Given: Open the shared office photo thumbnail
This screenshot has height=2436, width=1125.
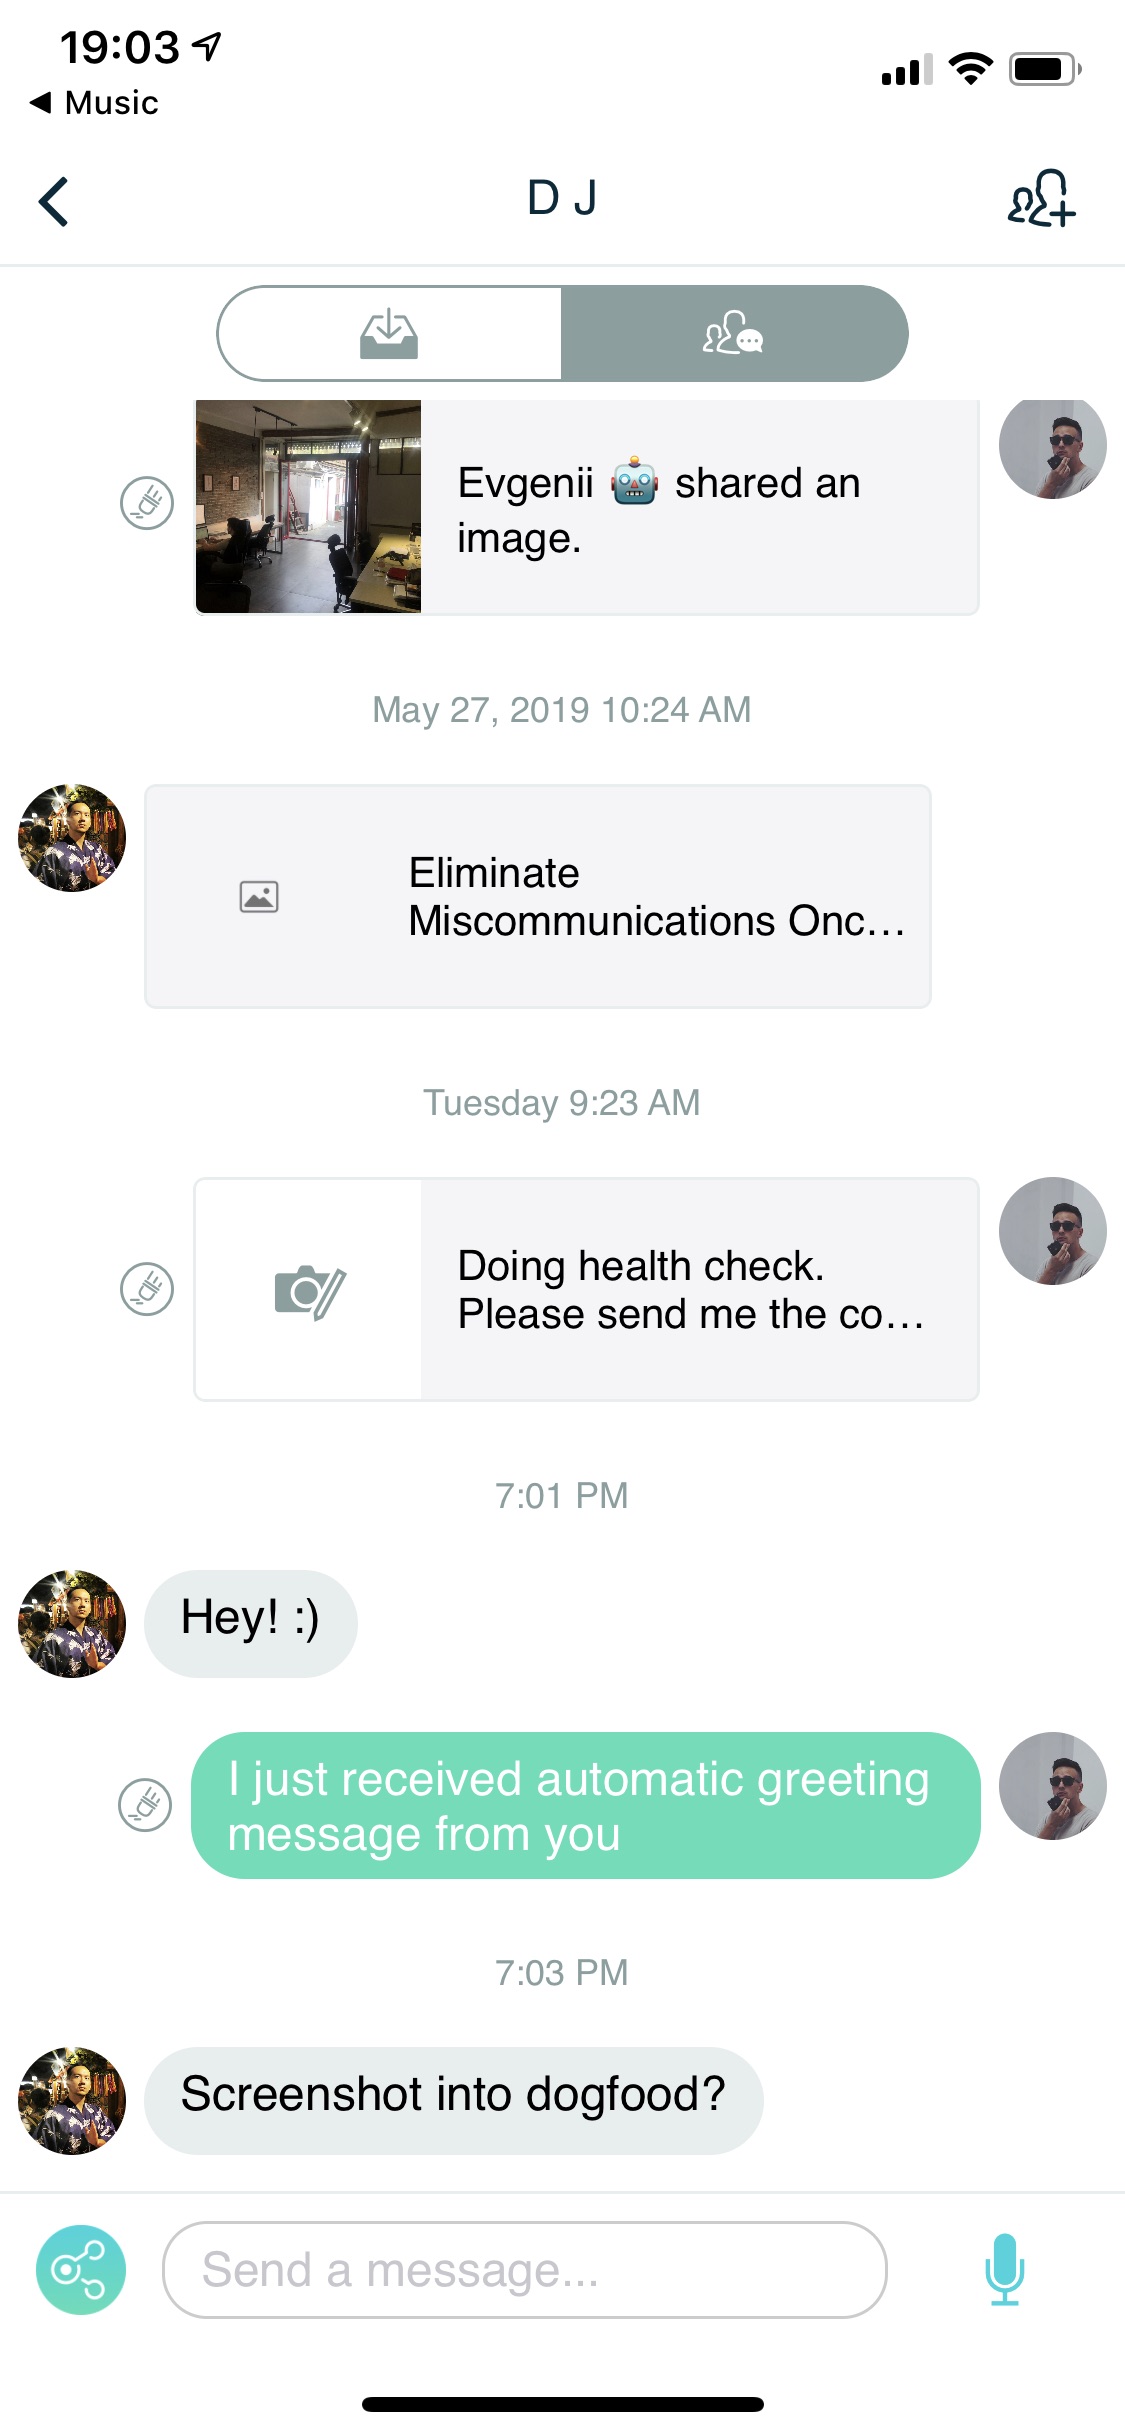Looking at the screenshot, I should (308, 506).
